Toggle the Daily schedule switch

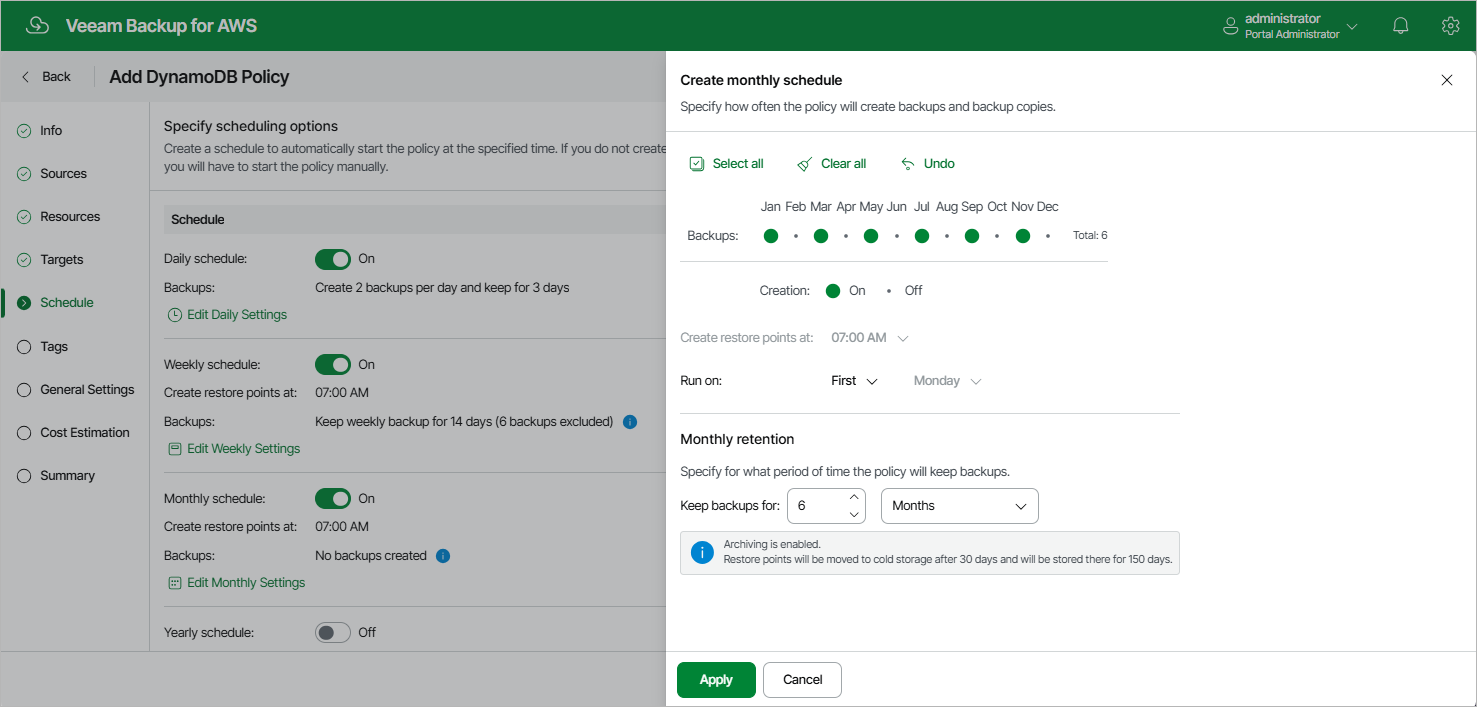click(x=333, y=259)
